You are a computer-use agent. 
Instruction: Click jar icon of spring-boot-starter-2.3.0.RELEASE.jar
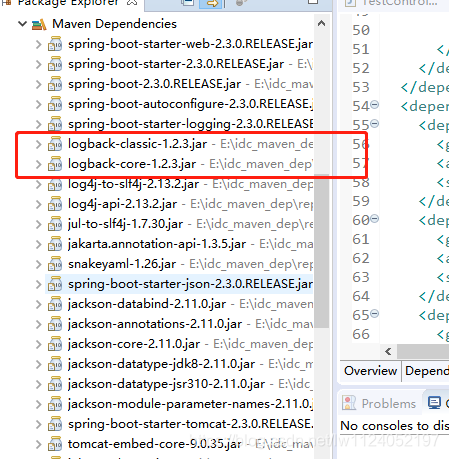coord(55,64)
